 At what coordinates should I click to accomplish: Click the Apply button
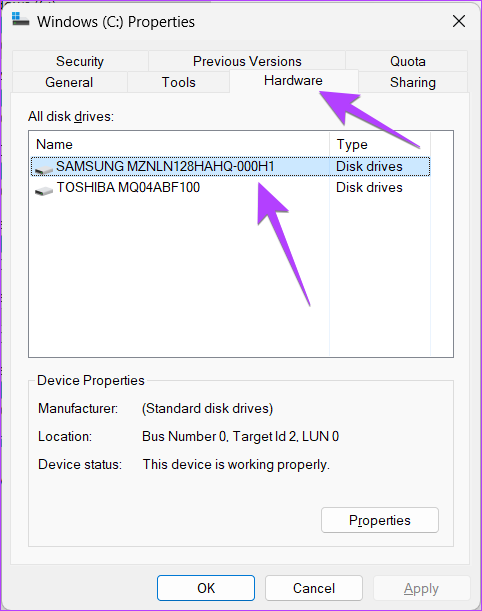point(421,588)
